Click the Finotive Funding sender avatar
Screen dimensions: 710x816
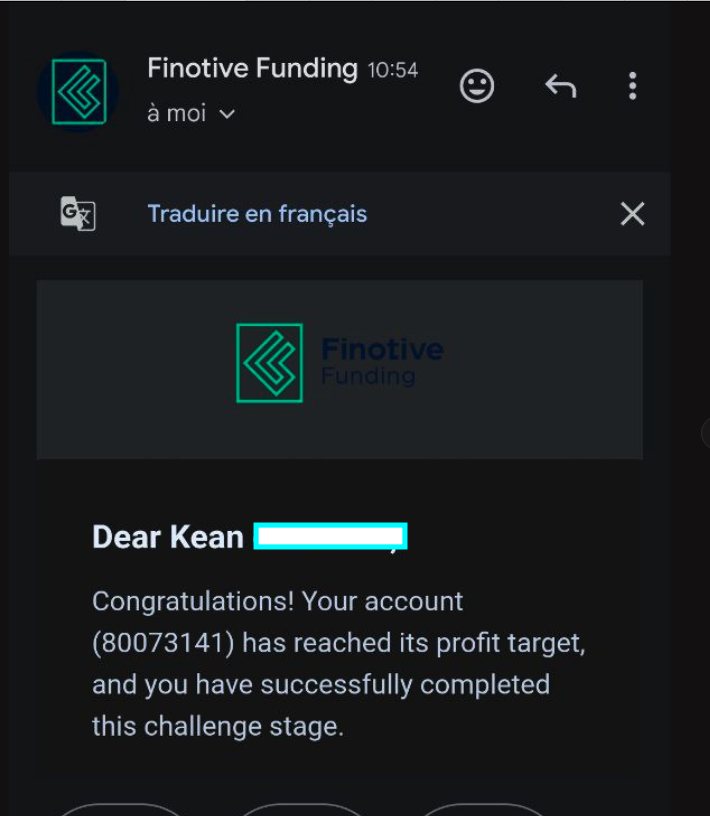click(x=78, y=91)
